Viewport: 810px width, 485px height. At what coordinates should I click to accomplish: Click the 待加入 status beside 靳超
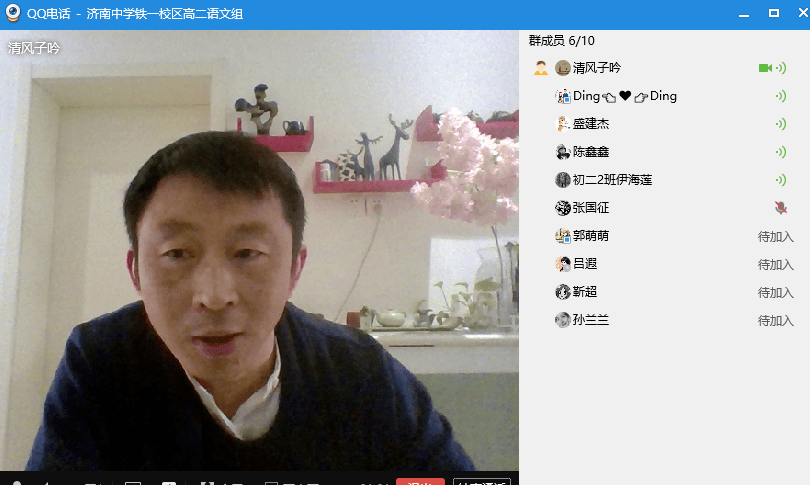(775, 292)
